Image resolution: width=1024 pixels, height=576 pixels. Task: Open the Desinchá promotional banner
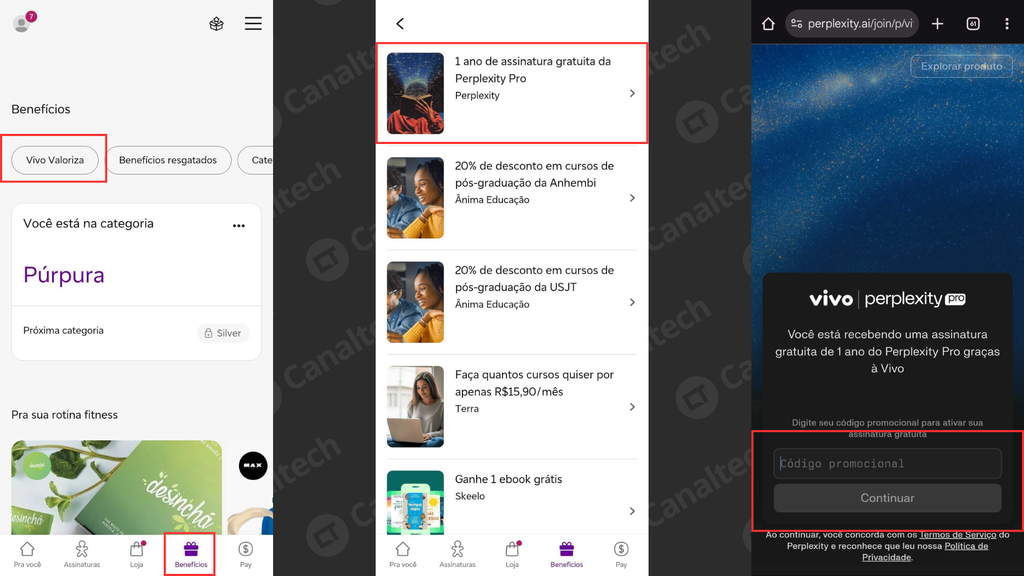[x=116, y=487]
